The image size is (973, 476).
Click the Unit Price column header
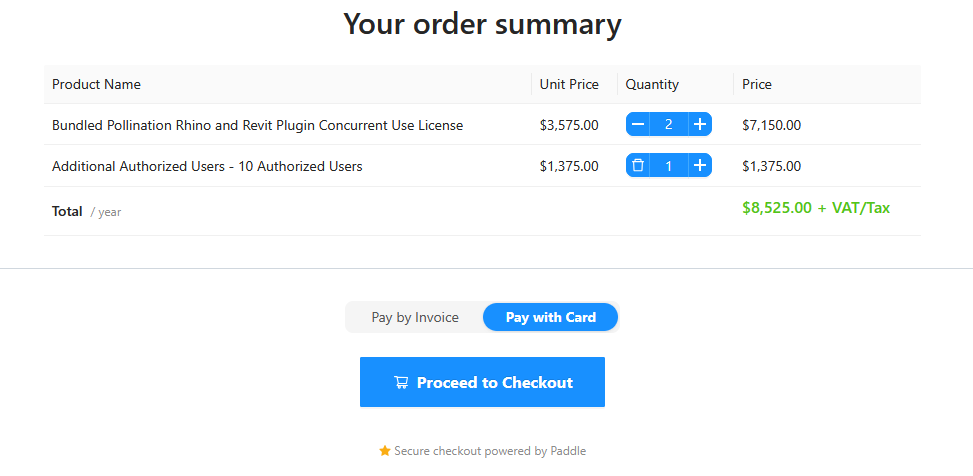569,85
